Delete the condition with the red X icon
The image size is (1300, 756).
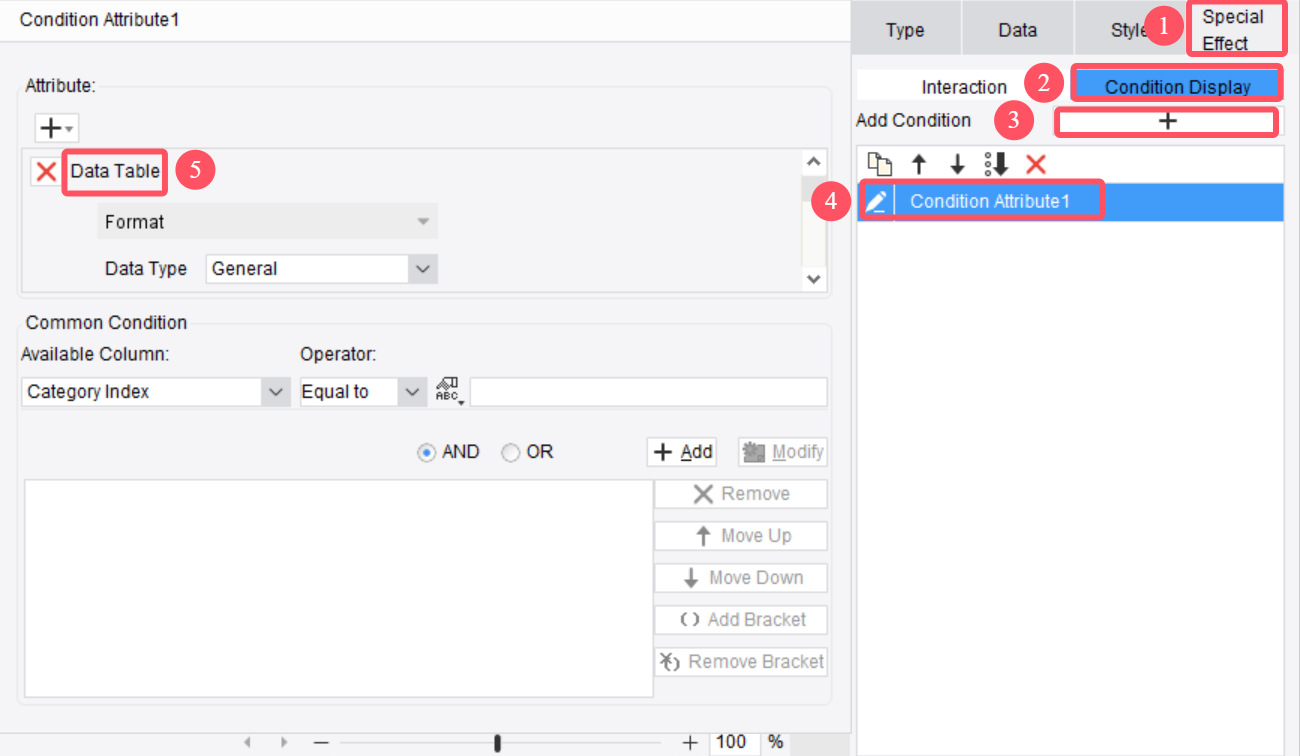click(x=1035, y=164)
